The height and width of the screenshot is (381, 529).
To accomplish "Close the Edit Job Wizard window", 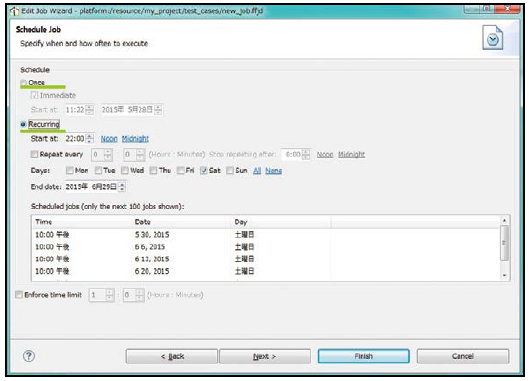I will (x=507, y=9).
